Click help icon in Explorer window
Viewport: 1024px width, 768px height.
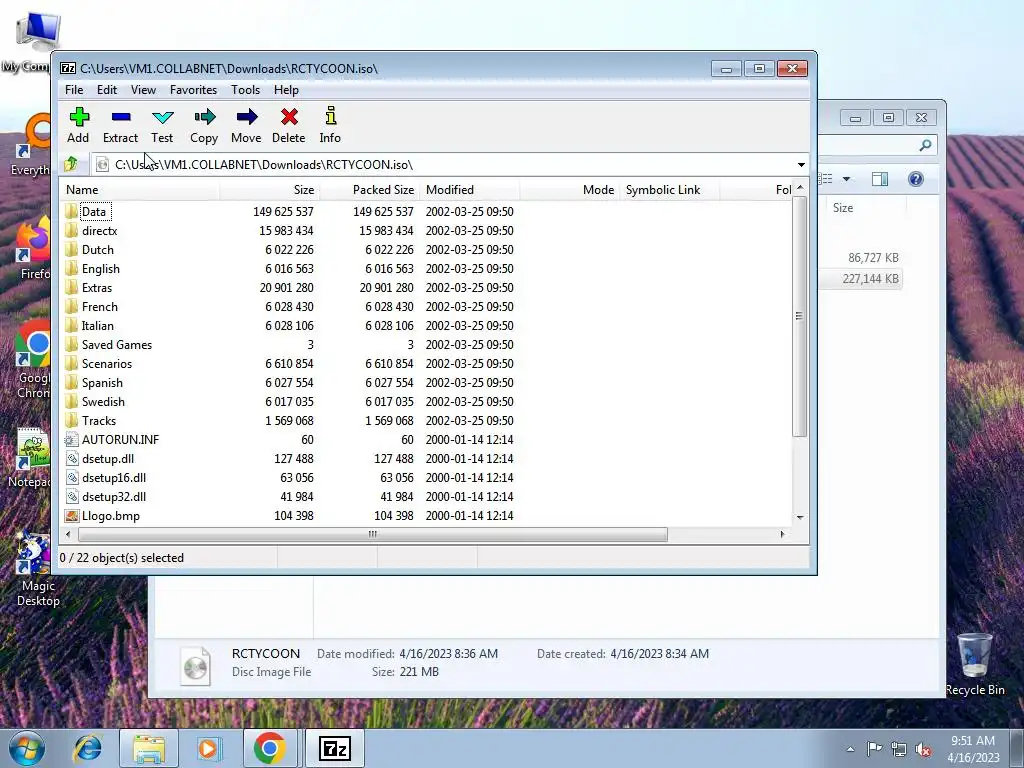pos(916,179)
